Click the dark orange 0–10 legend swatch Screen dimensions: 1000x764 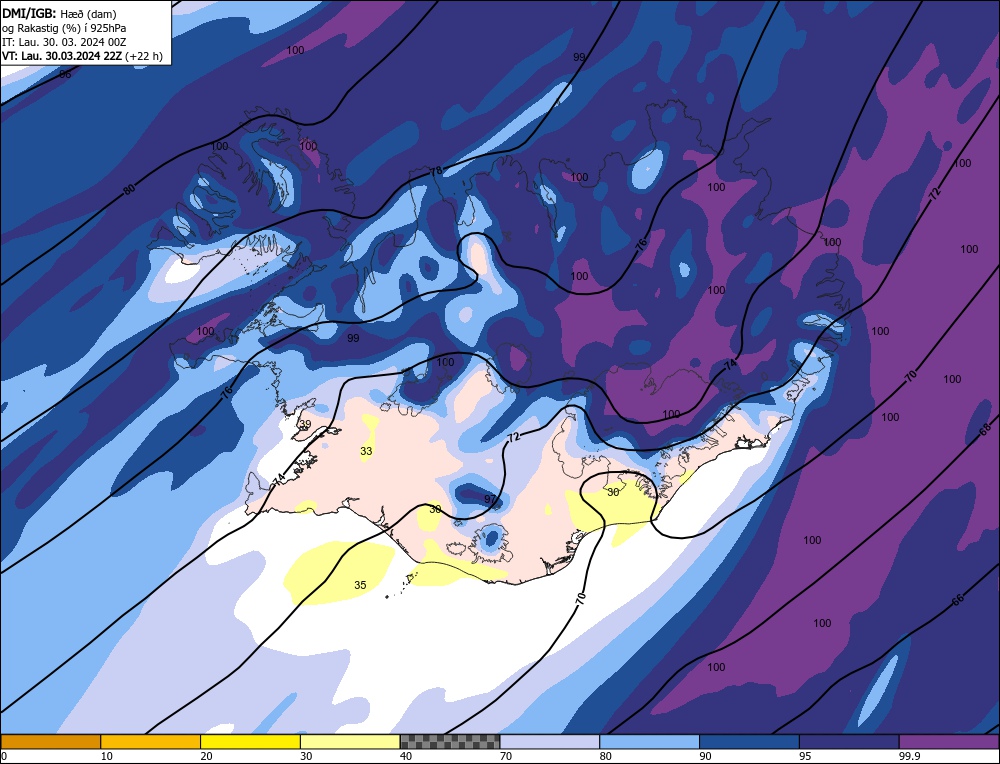click(x=50, y=742)
